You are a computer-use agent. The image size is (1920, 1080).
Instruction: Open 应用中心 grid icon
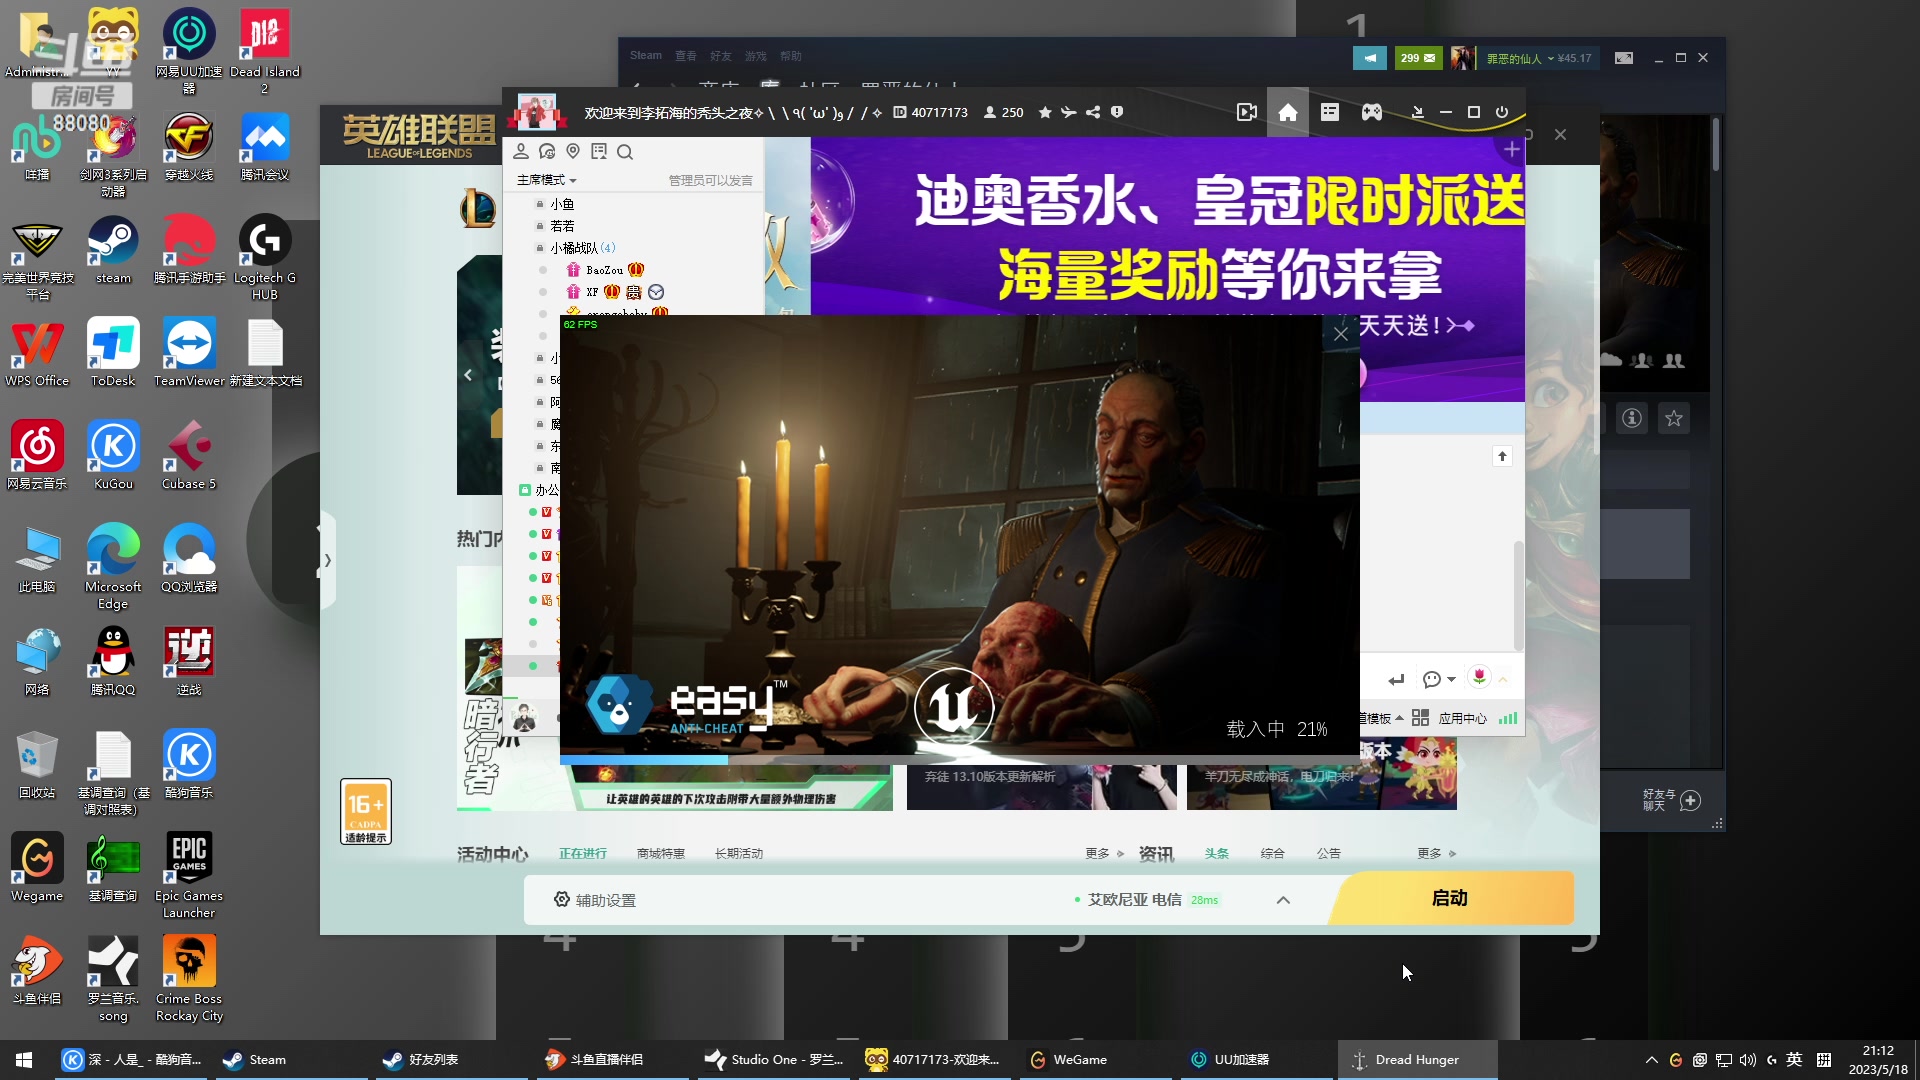1420,718
